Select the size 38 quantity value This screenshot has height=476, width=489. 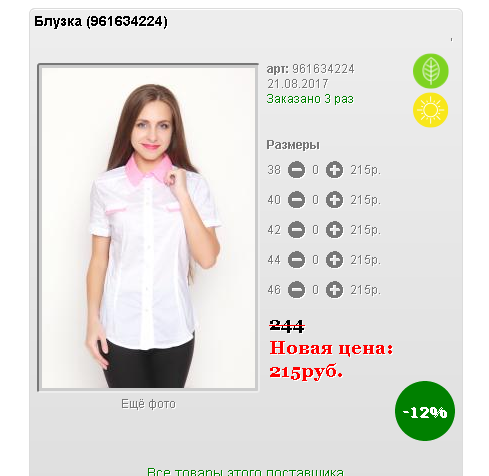[315, 170]
